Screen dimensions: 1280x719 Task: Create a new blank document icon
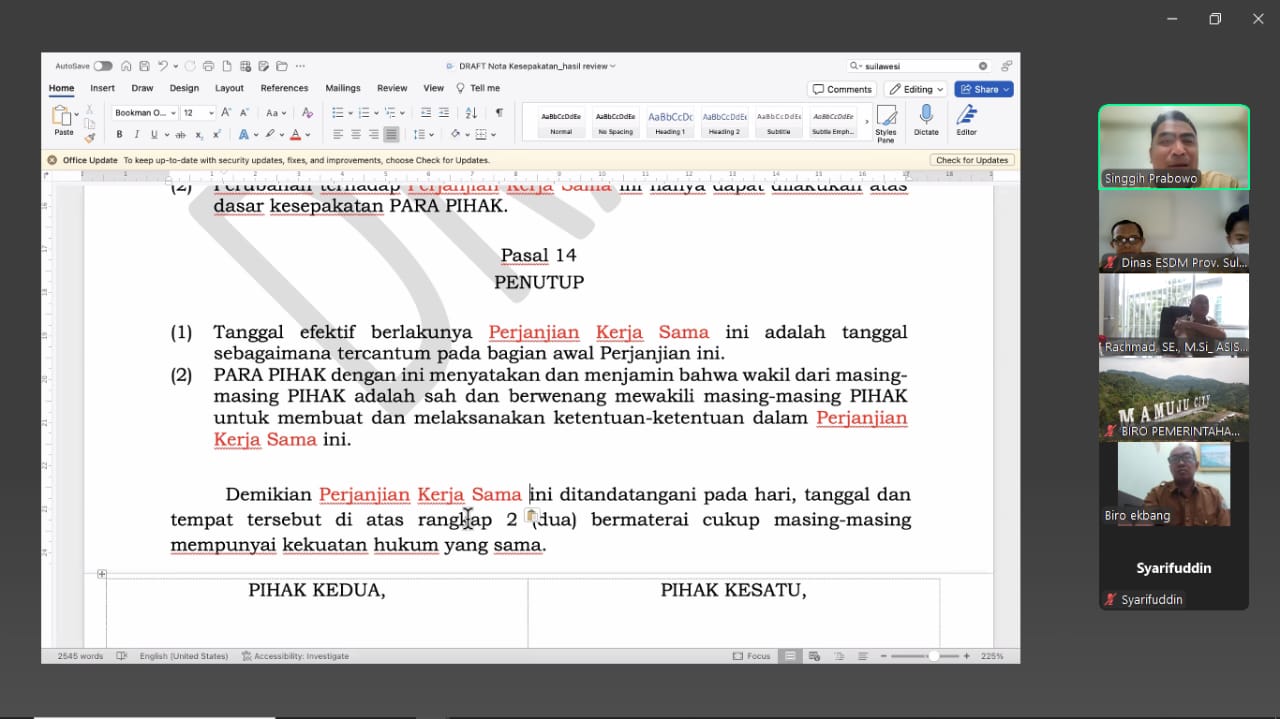click(227, 66)
